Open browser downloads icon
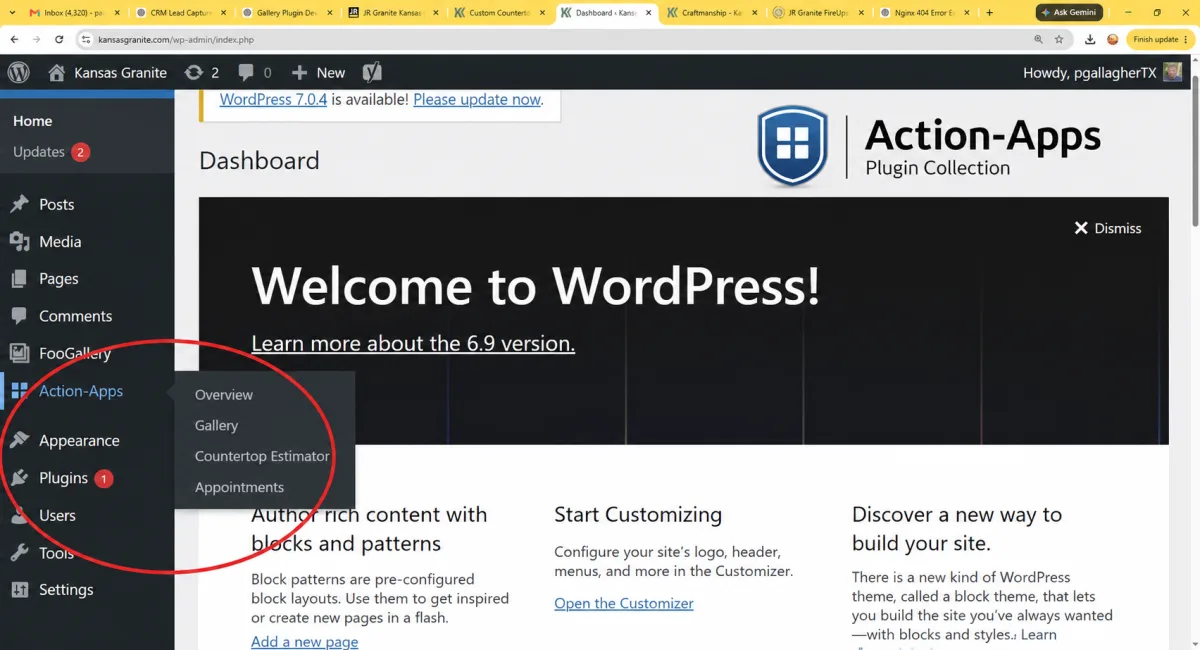Viewport: 1200px width, 650px height. pyautogui.click(x=1091, y=39)
